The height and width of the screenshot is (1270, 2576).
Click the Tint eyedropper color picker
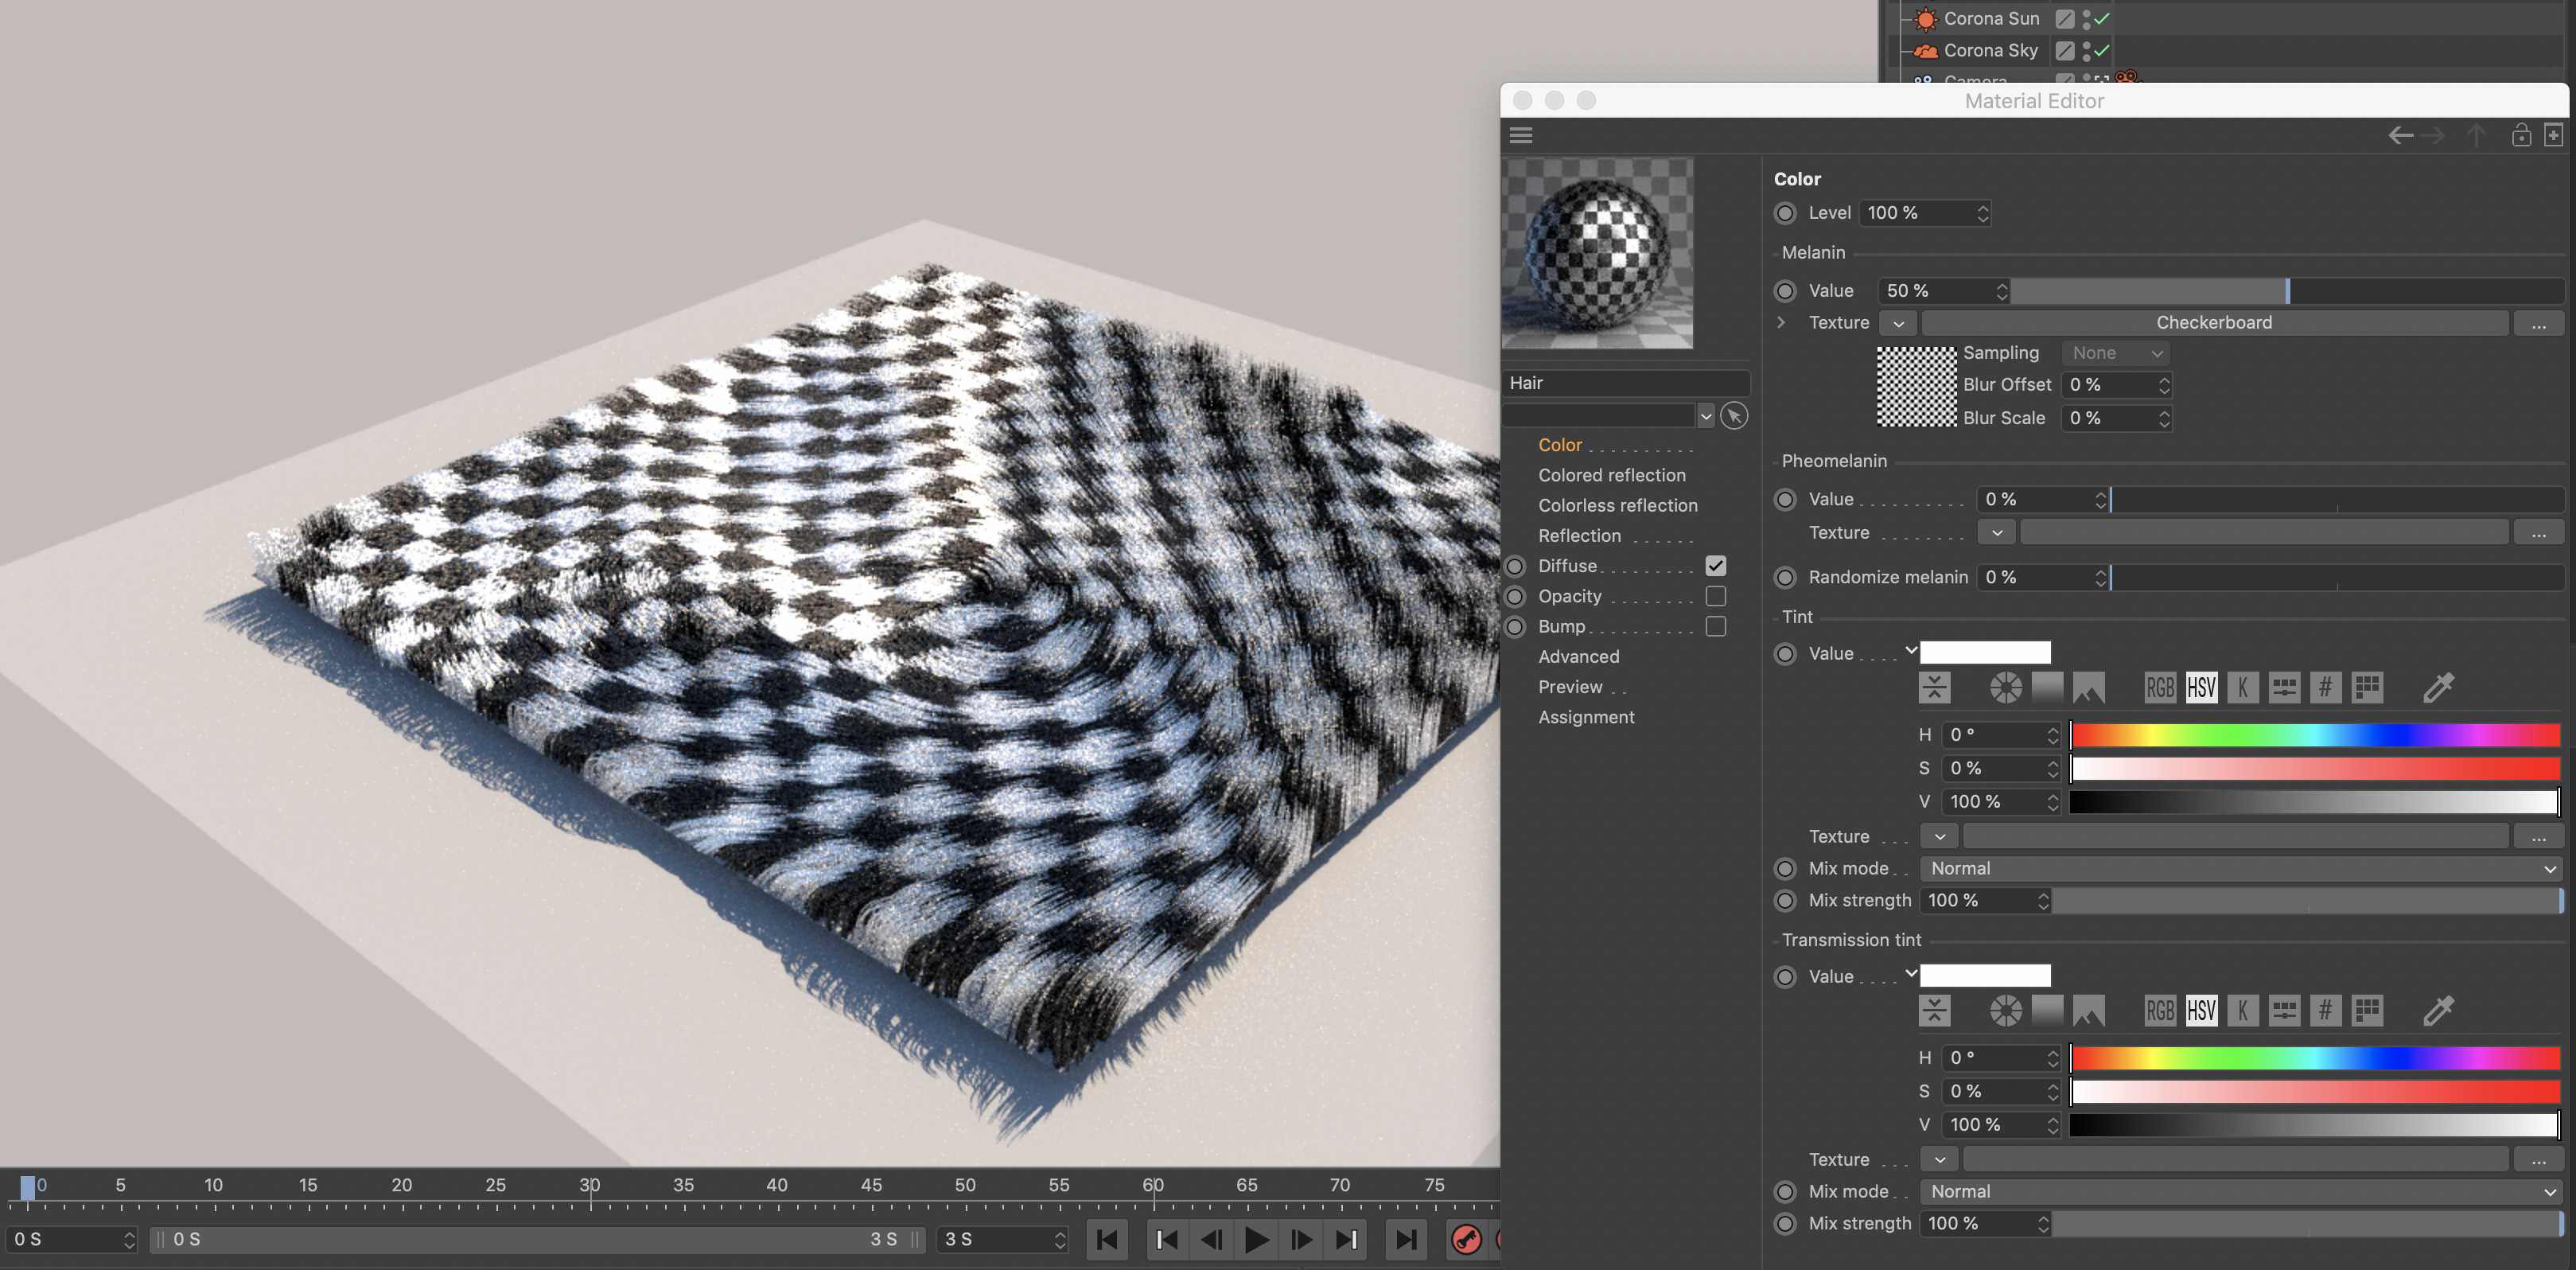tap(2438, 687)
